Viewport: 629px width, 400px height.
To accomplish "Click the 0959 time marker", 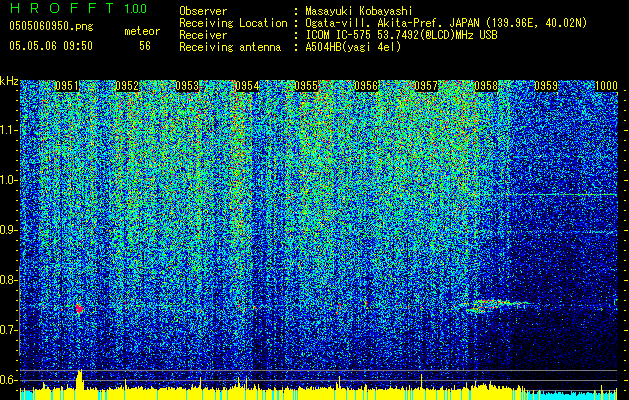I will (x=546, y=86).
